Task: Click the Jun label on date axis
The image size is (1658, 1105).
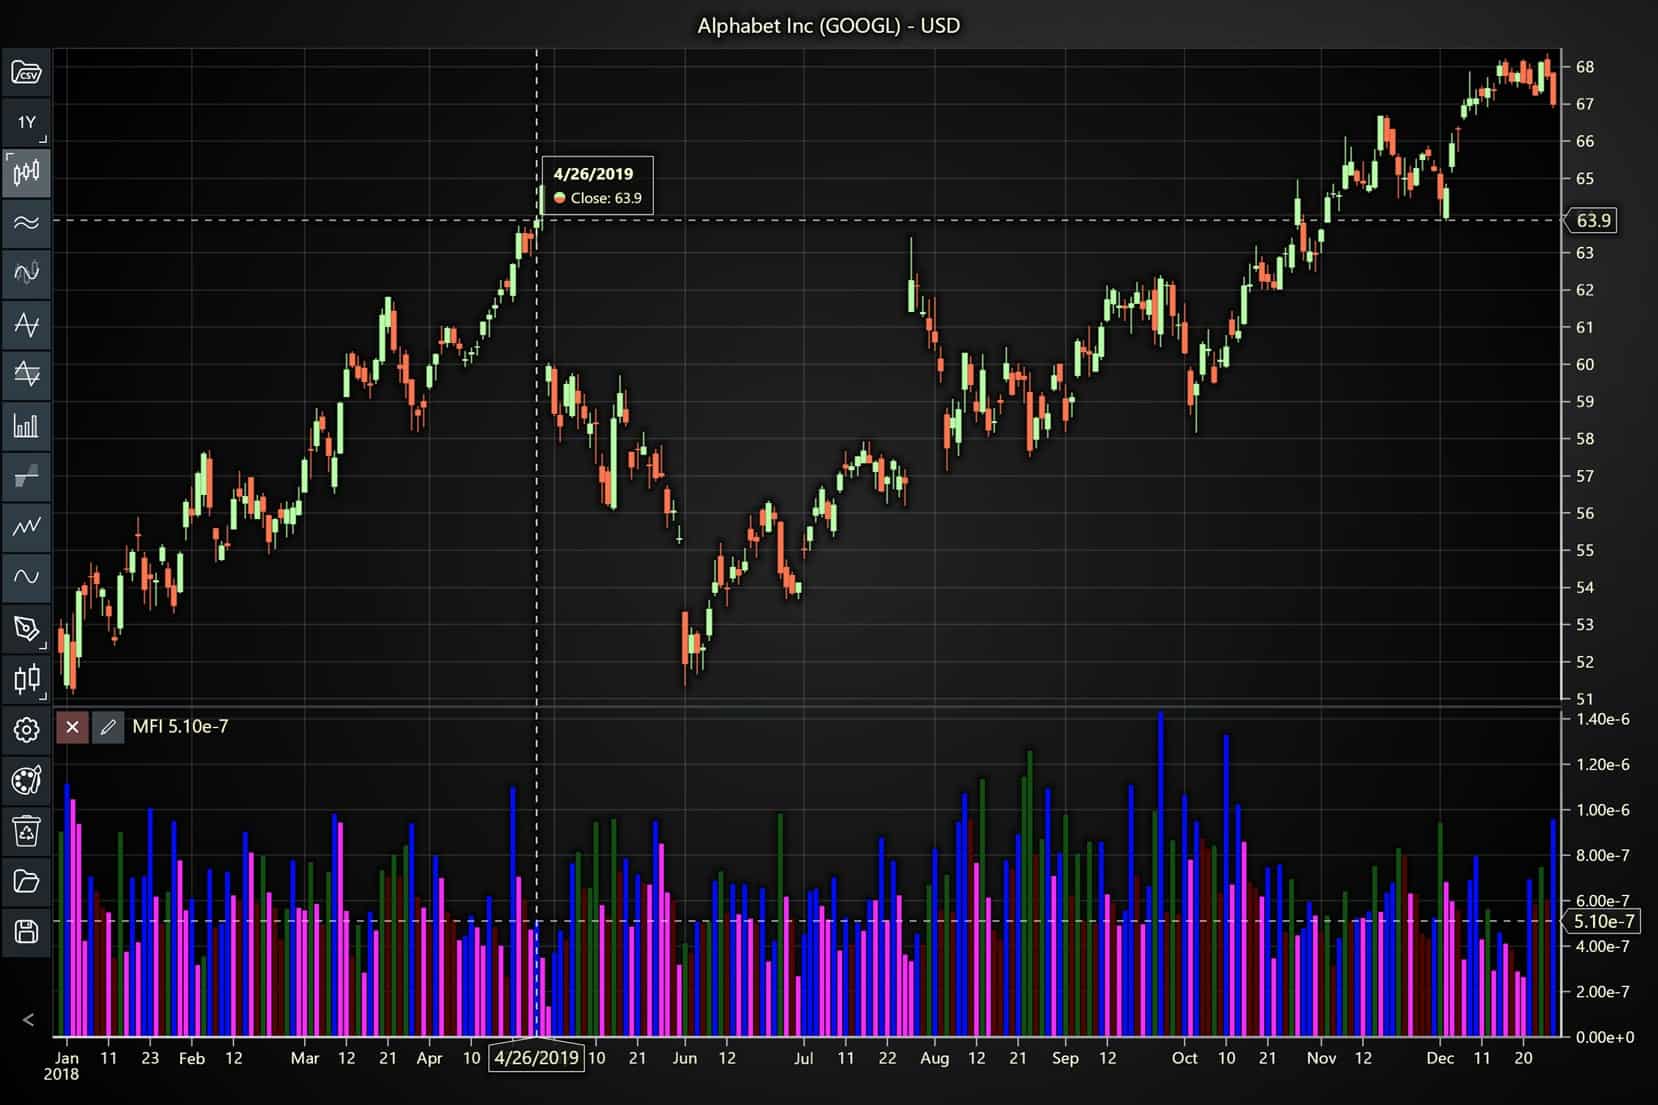Action: [684, 1058]
